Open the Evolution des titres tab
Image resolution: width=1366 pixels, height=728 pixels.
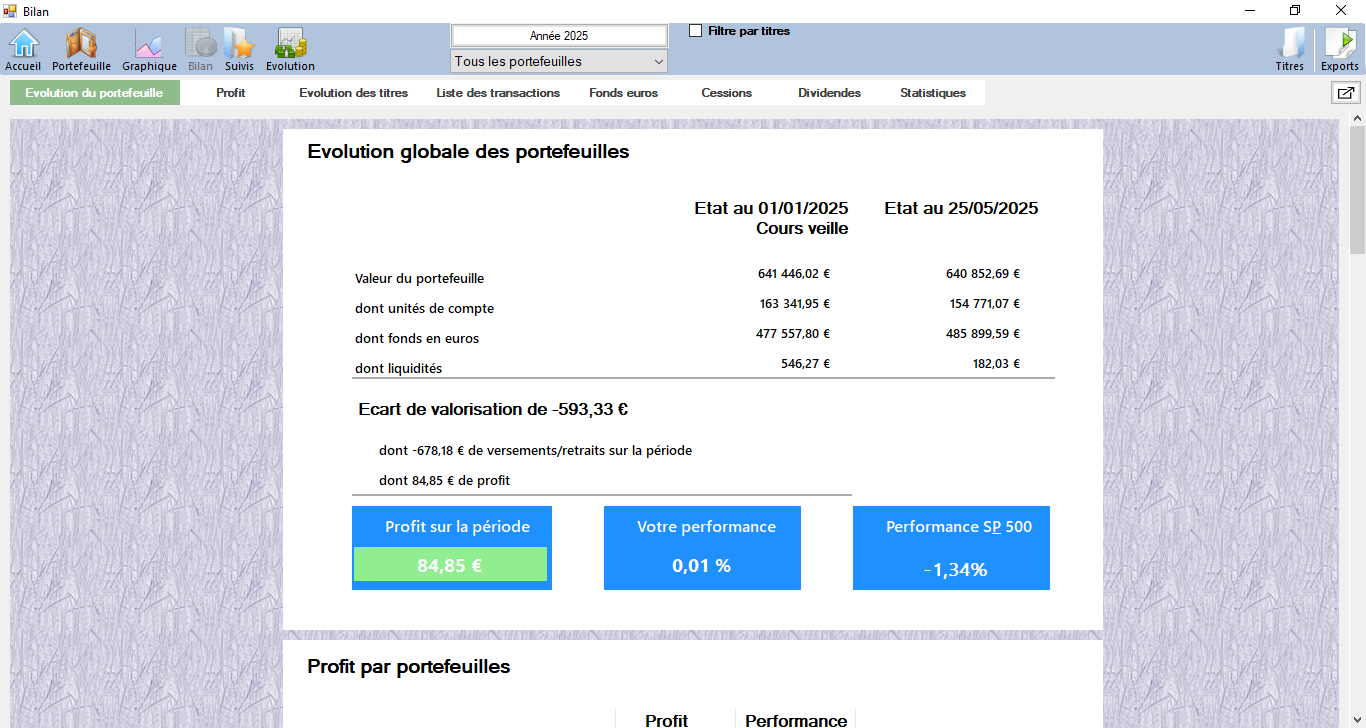click(x=353, y=93)
